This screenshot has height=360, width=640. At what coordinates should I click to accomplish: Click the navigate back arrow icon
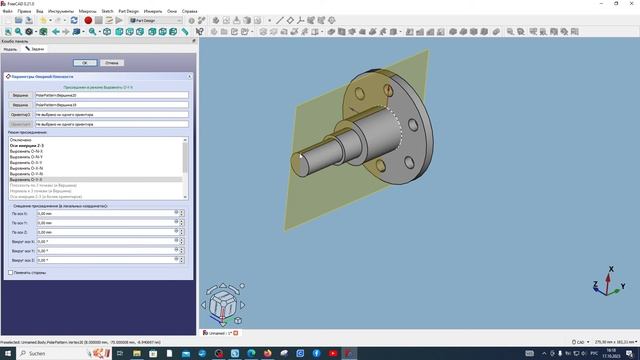pyautogui.click(x=56, y=31)
